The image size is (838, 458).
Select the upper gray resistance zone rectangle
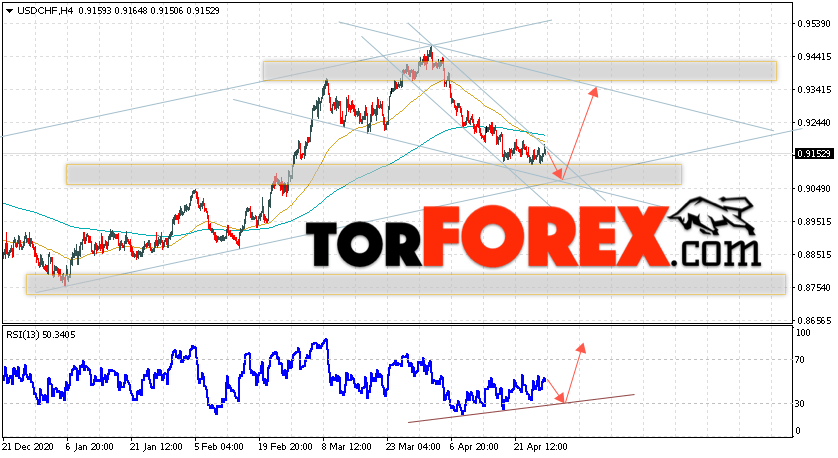(519, 71)
